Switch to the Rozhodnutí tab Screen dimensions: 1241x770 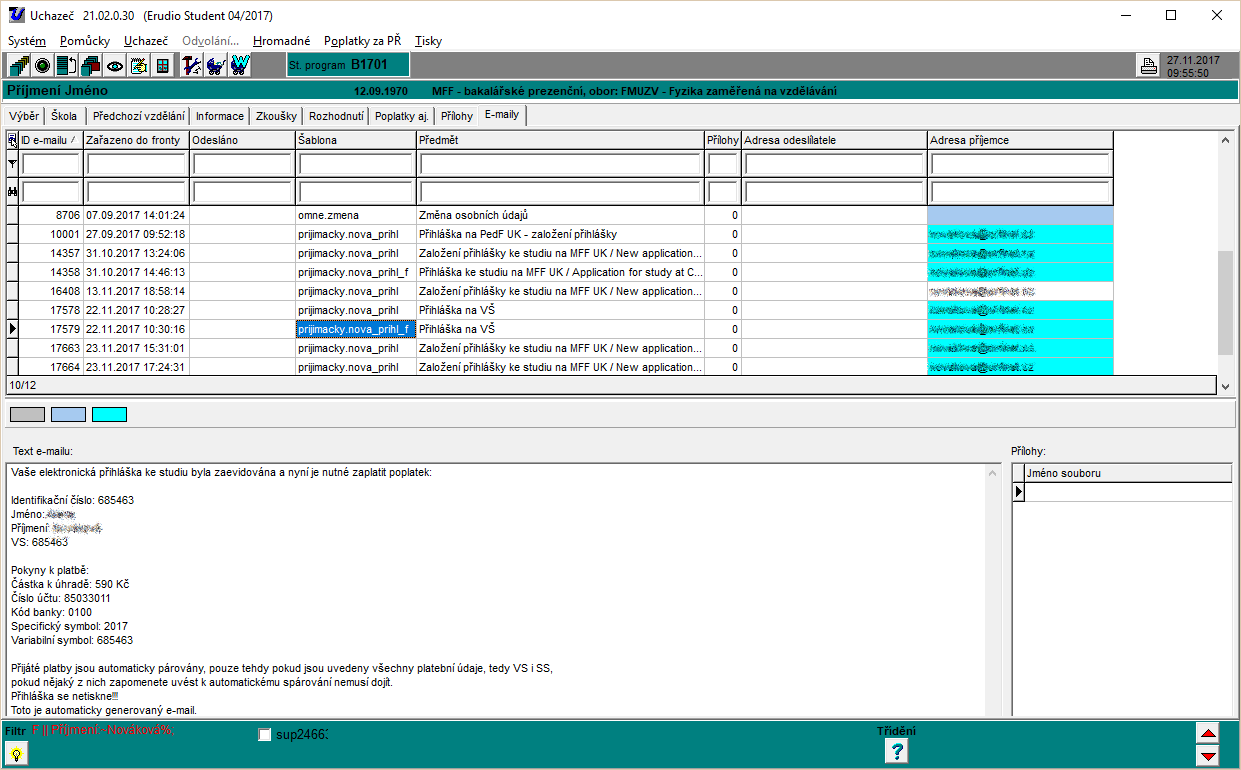tap(336, 116)
